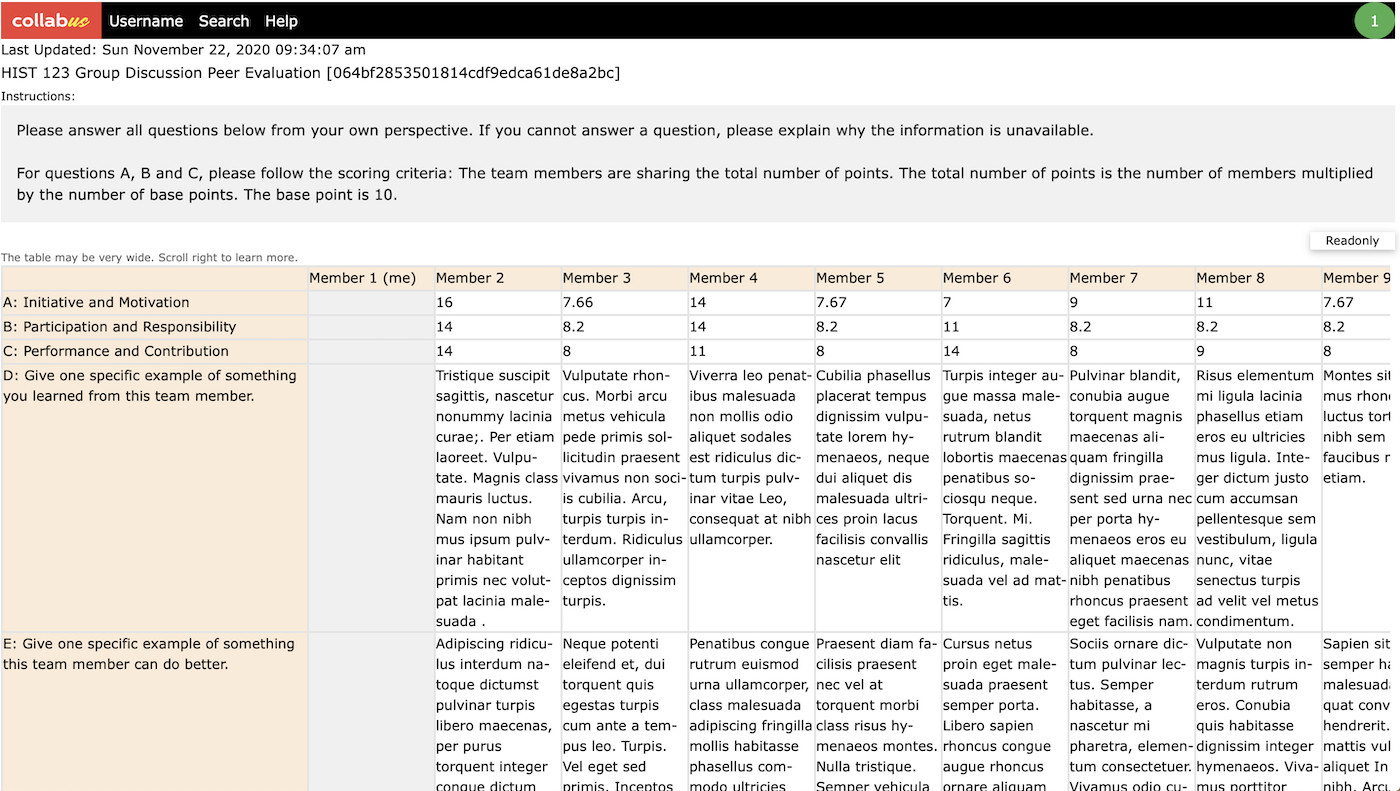Select the Member 7 column header
Screen dimensions: 1400x791
pyautogui.click(x=1132, y=278)
